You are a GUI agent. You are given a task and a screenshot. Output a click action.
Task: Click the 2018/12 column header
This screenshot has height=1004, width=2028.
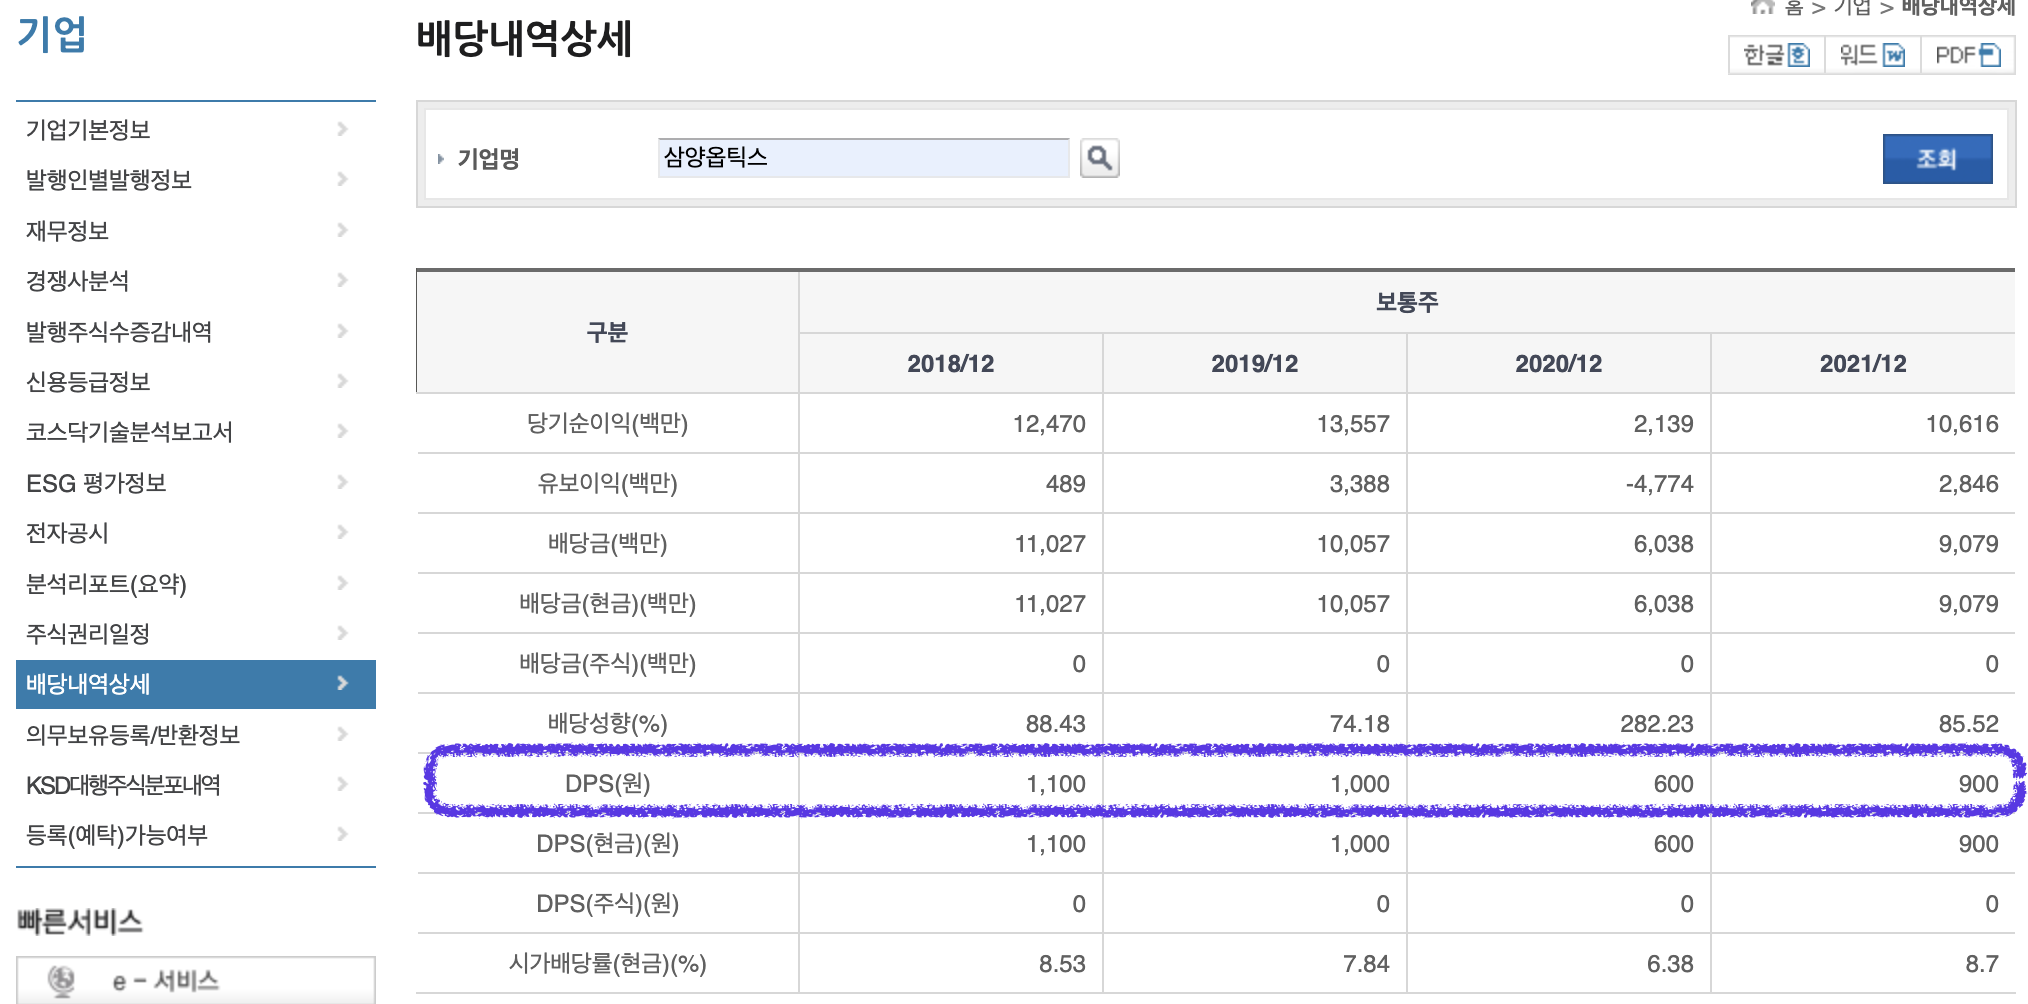click(x=950, y=363)
